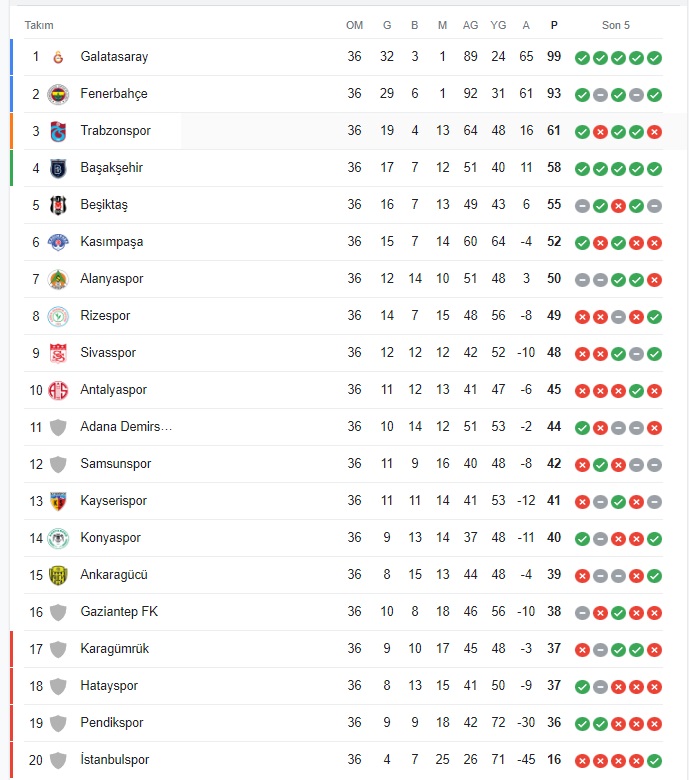Click the AG goals-scored column header

pyautogui.click(x=470, y=25)
